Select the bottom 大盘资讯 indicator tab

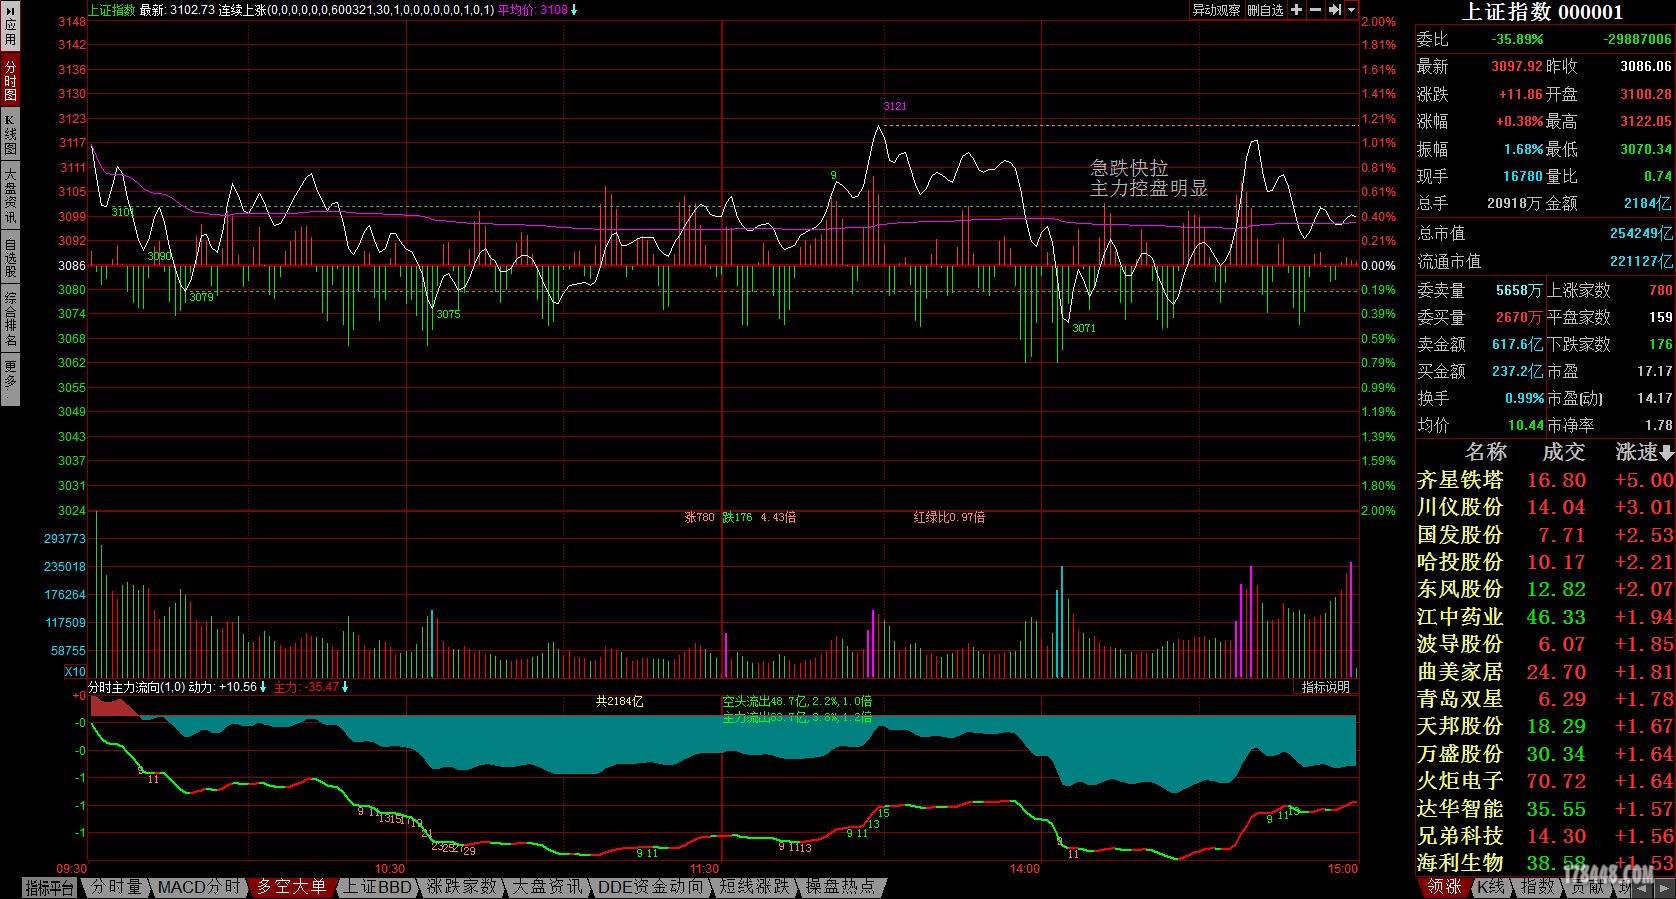coord(546,887)
